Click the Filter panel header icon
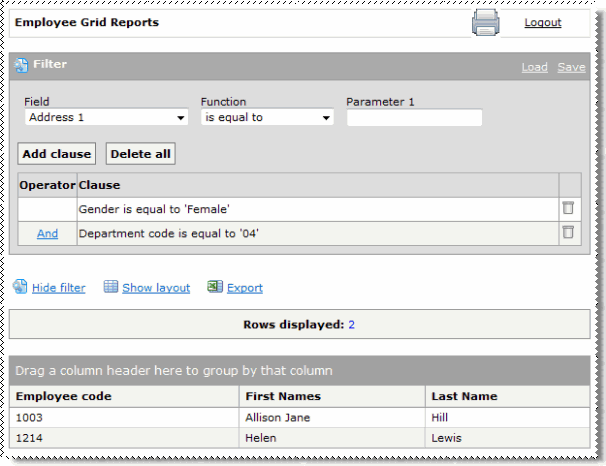 point(22,65)
